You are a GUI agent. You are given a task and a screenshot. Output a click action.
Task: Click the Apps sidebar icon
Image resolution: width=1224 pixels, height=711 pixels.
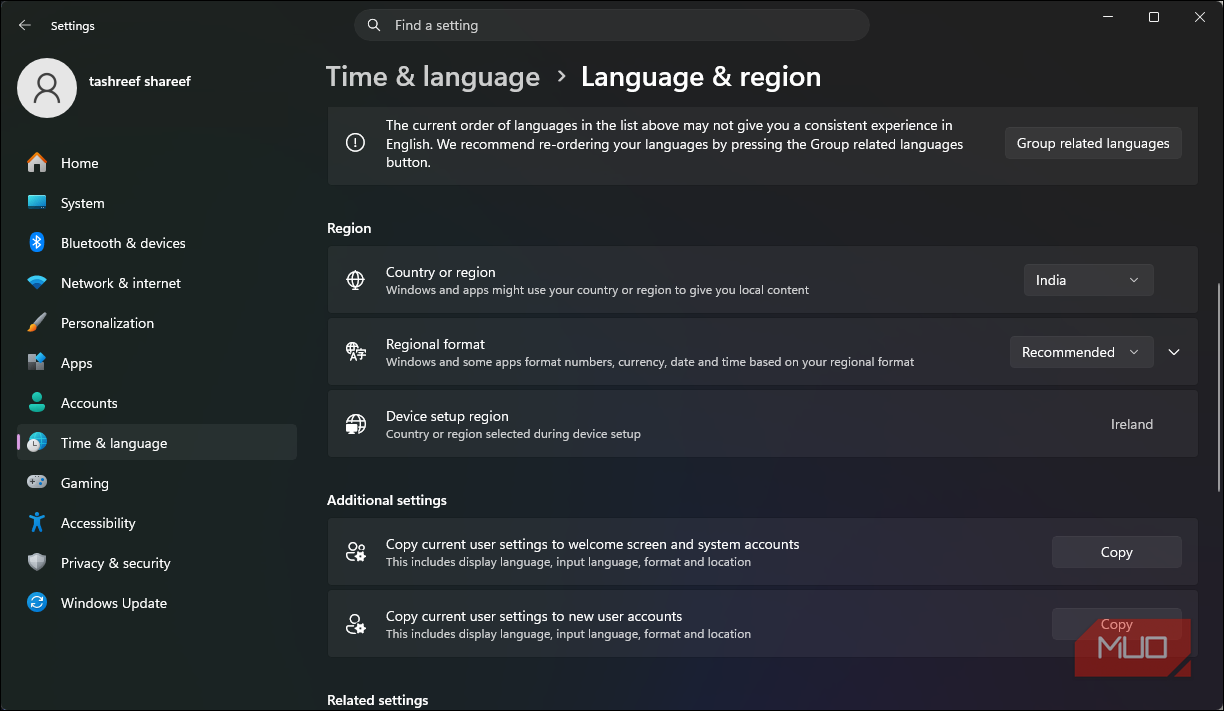[x=37, y=363]
